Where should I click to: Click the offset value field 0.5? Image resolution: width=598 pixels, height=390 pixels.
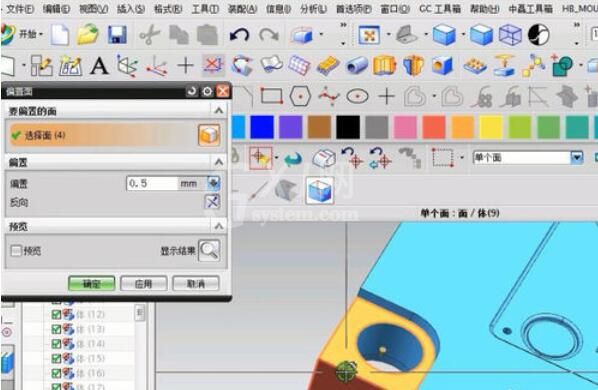[153, 183]
